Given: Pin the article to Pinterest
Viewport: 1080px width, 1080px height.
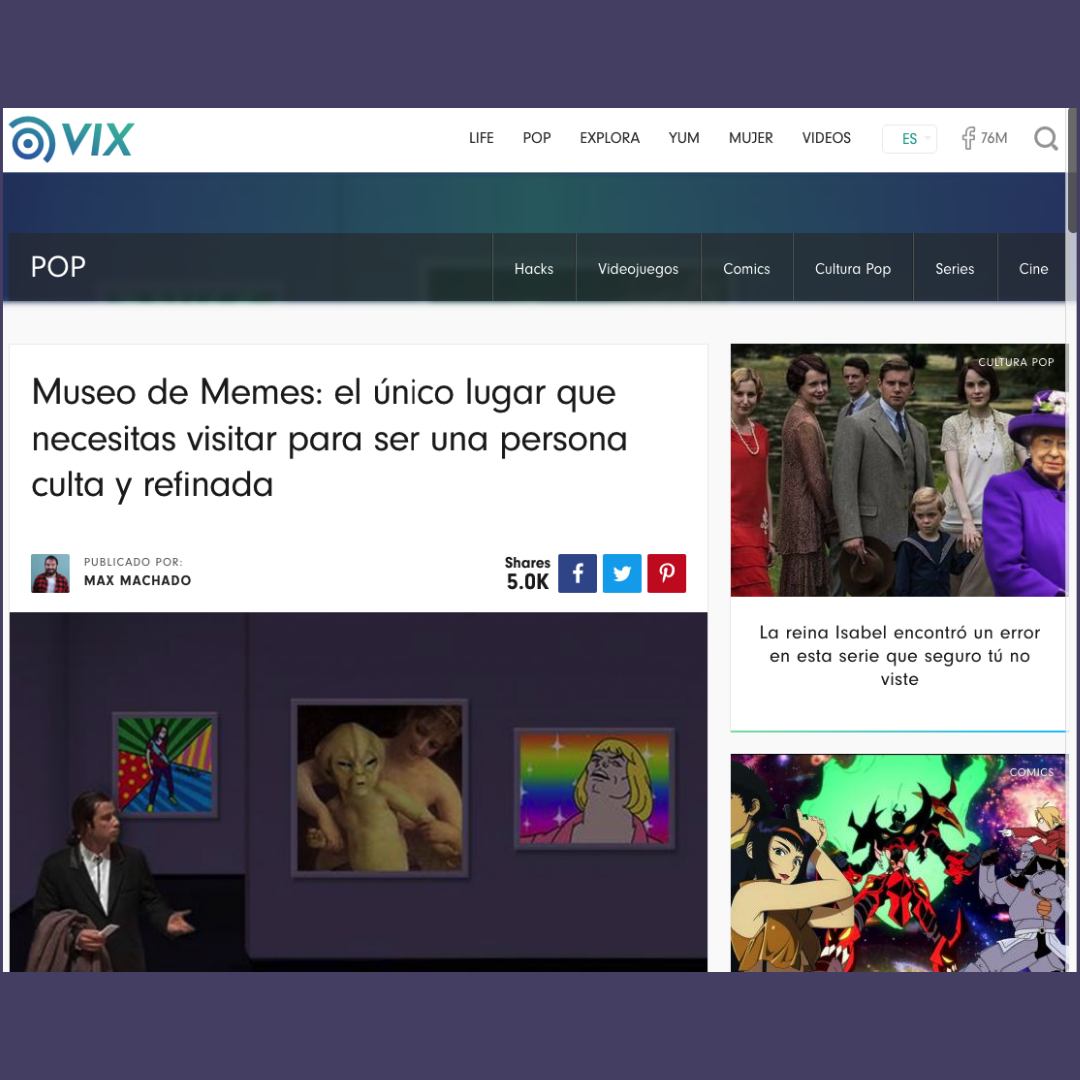Looking at the screenshot, I should 666,573.
